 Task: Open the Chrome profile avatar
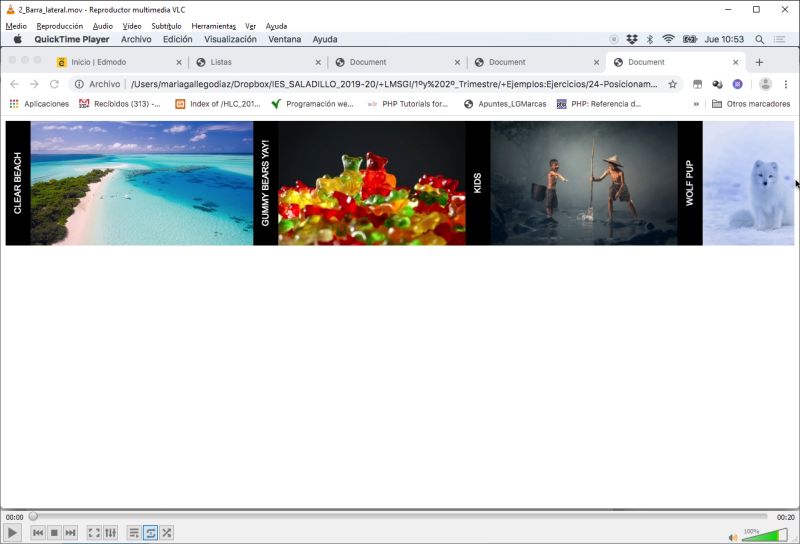[x=765, y=84]
